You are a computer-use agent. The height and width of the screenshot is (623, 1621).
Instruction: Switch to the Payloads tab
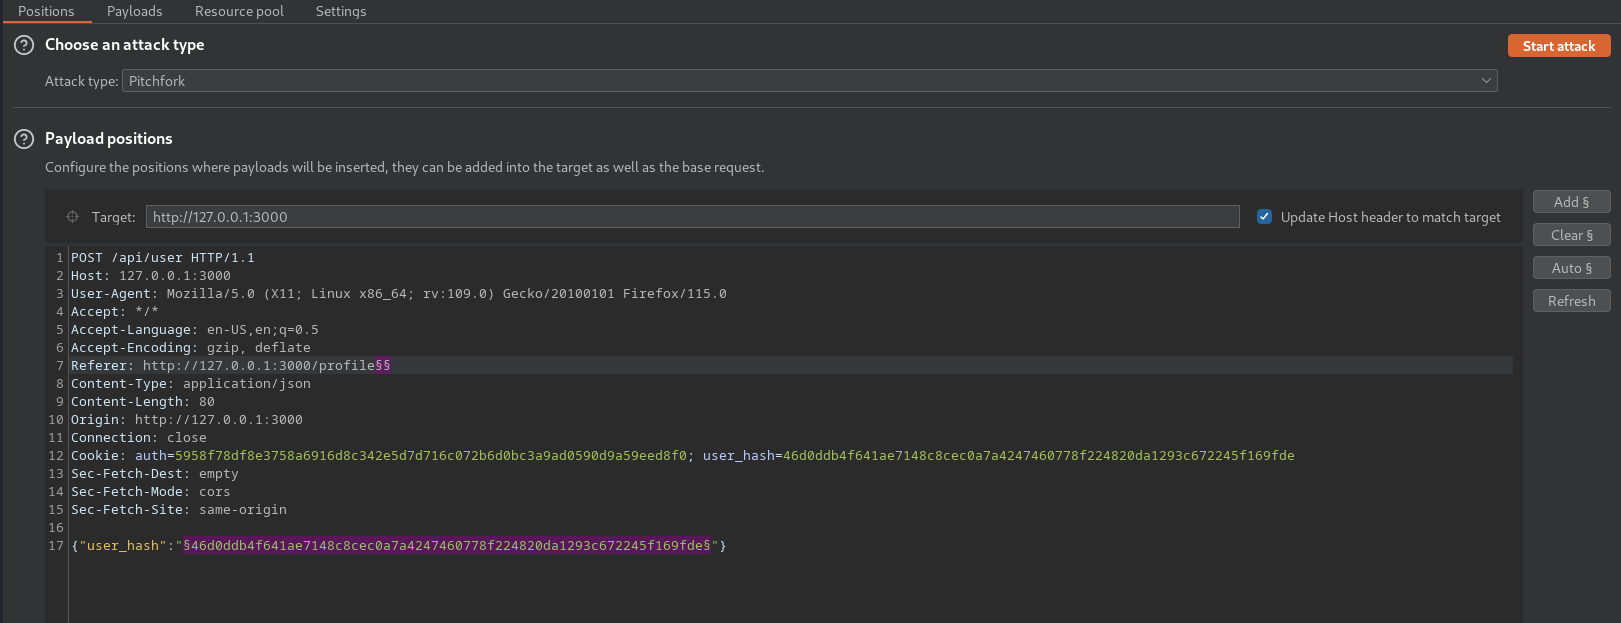coord(134,11)
